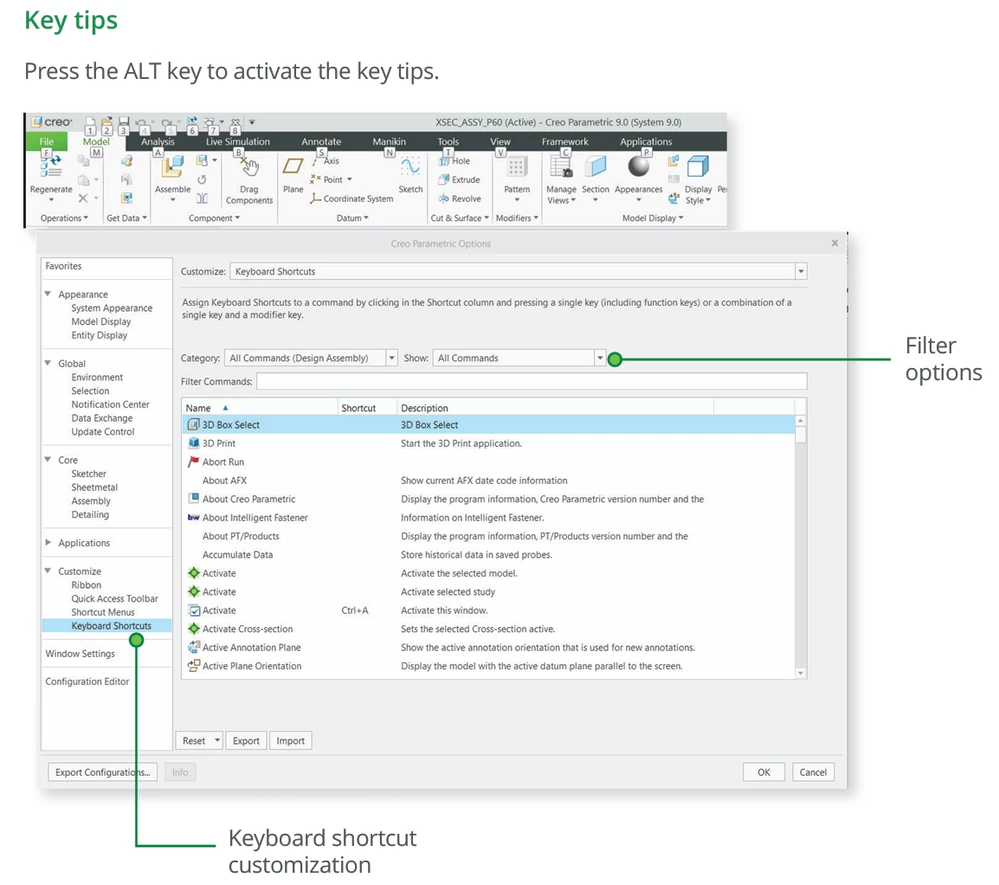Sort by the Name column header
The height and width of the screenshot is (885, 999).
click(259, 408)
